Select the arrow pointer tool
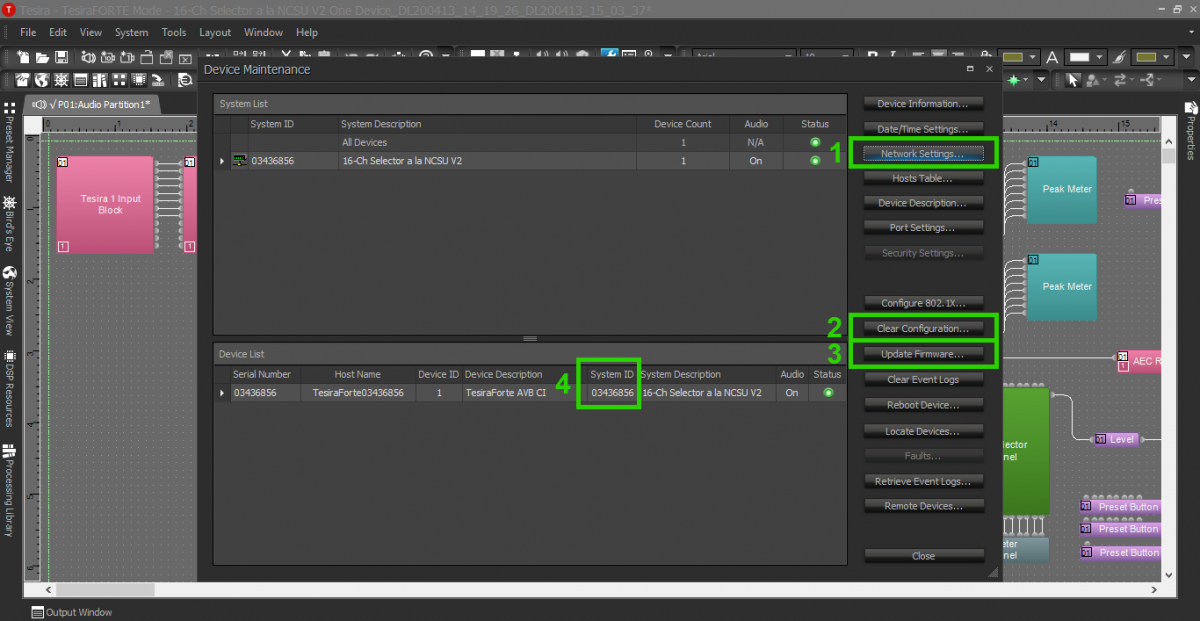This screenshot has height=621, width=1200. (1073, 79)
